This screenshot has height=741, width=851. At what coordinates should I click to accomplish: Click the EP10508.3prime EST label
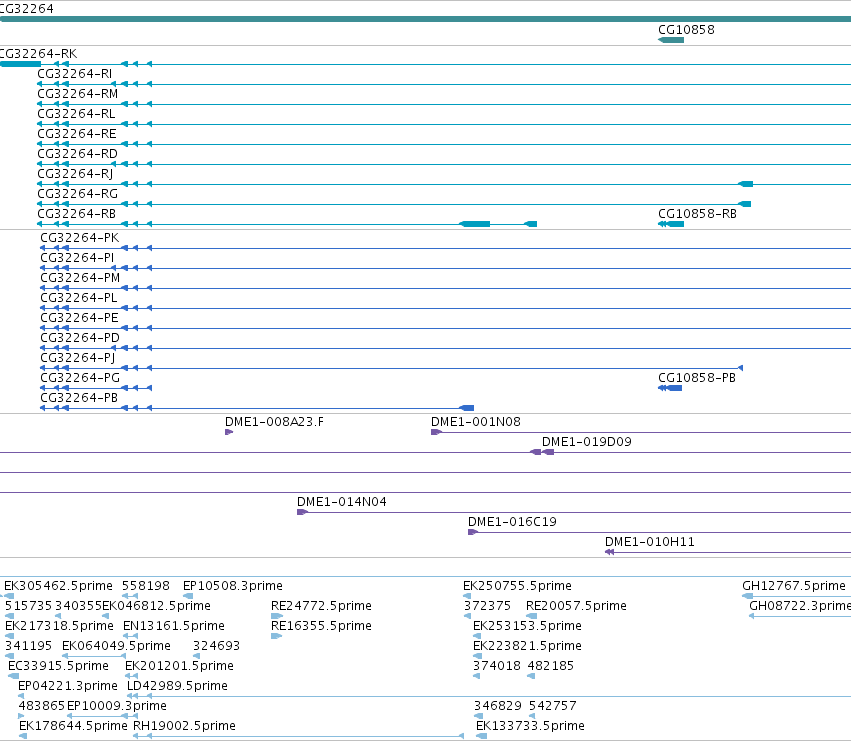[232, 586]
